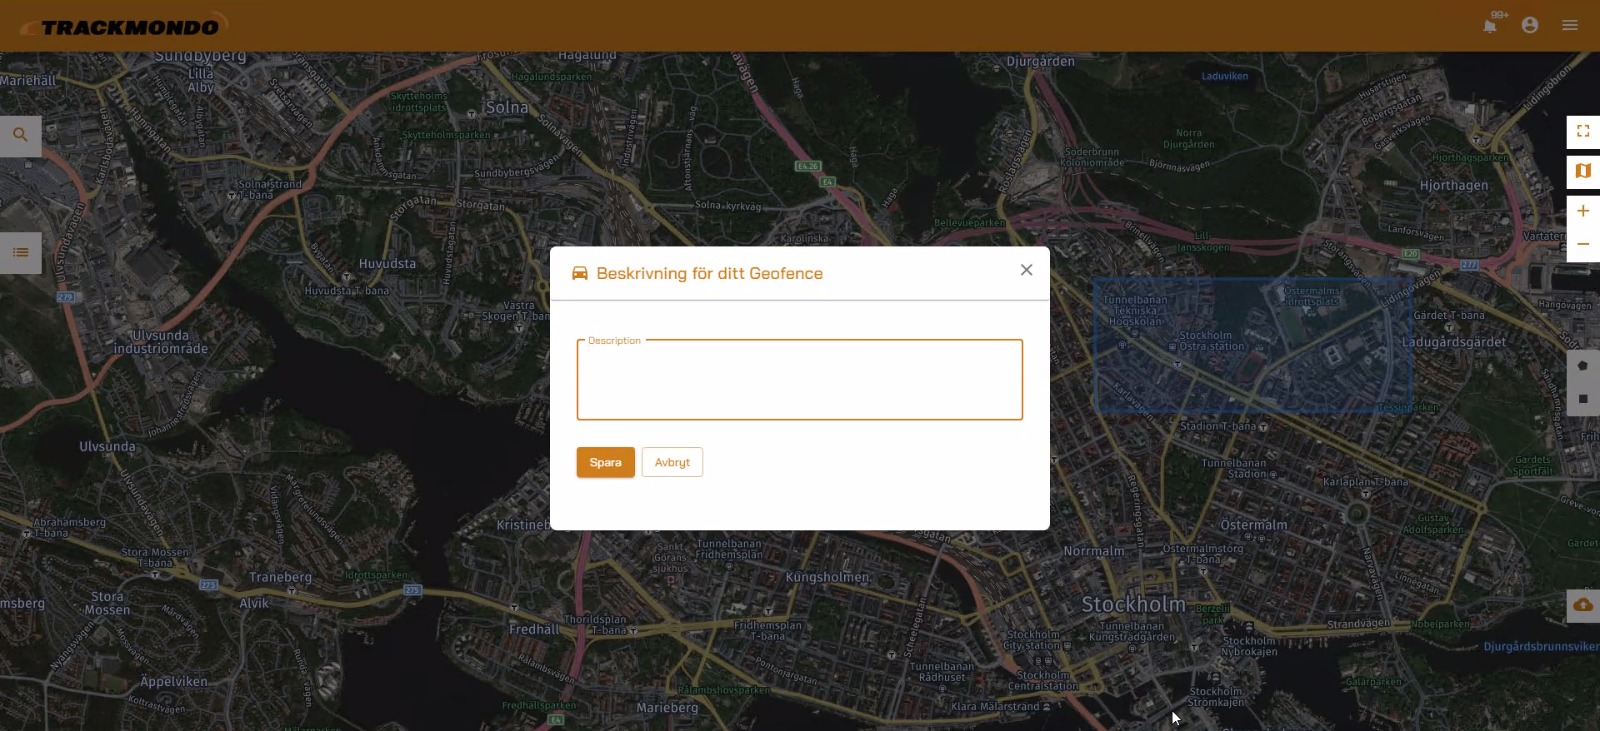This screenshot has width=1600, height=731.
Task: Open the list panel icon
Action: [20, 252]
